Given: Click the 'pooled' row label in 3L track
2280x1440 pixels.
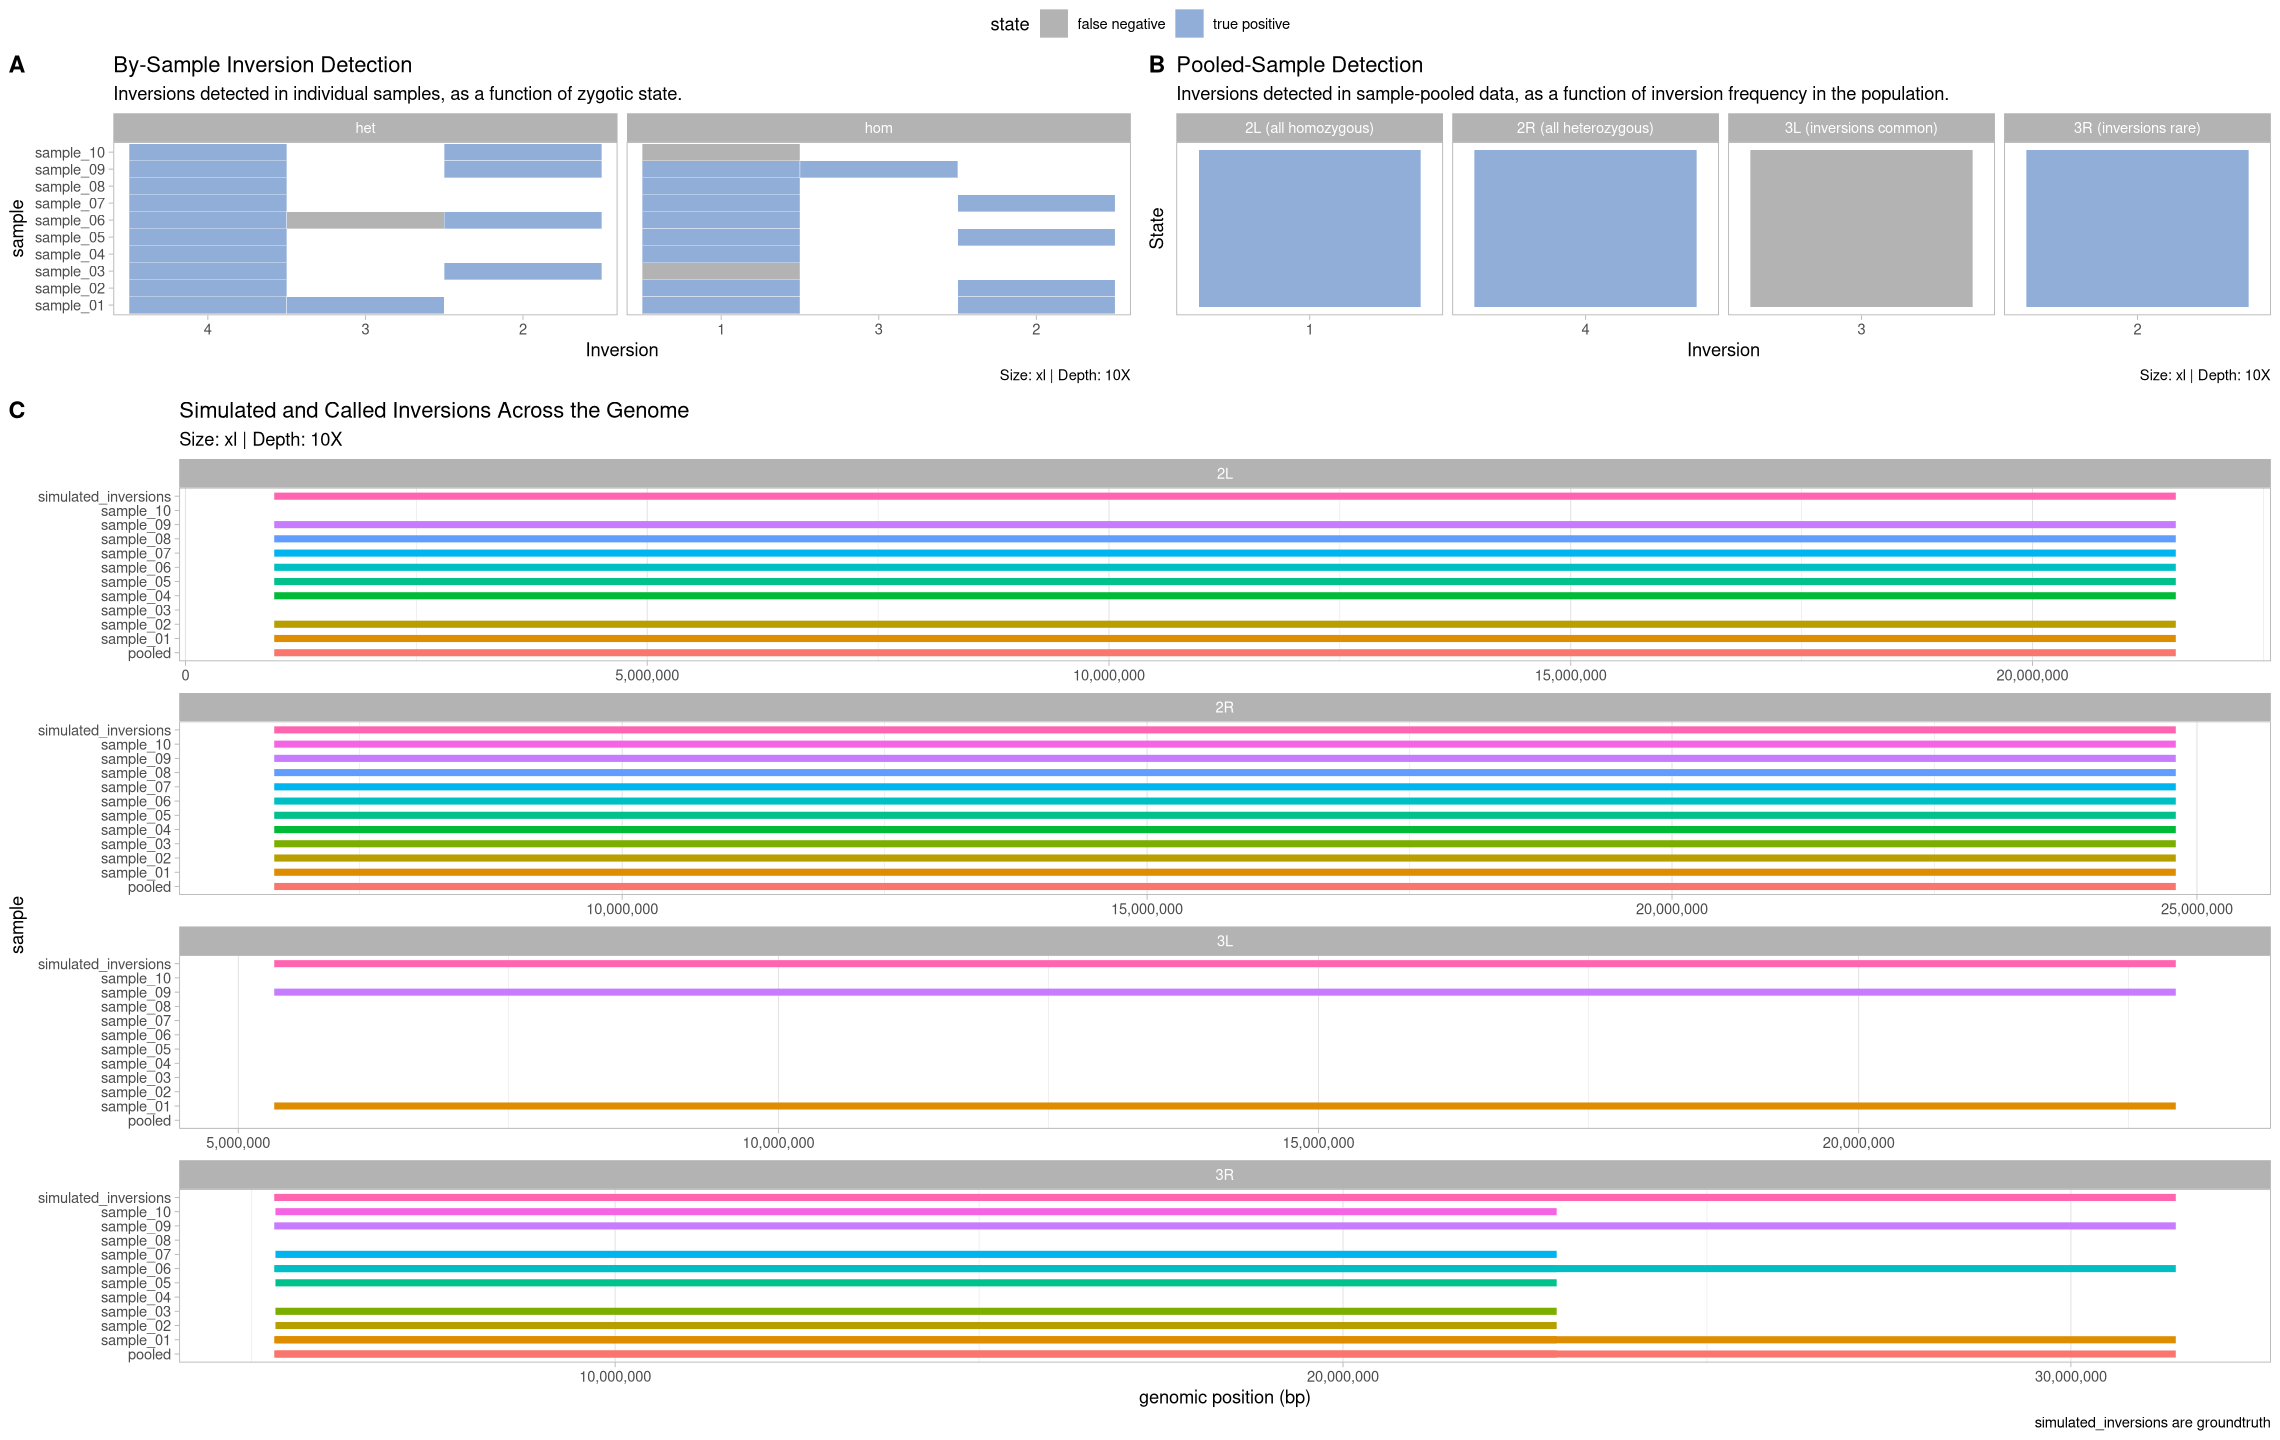Looking at the screenshot, I should [149, 1121].
